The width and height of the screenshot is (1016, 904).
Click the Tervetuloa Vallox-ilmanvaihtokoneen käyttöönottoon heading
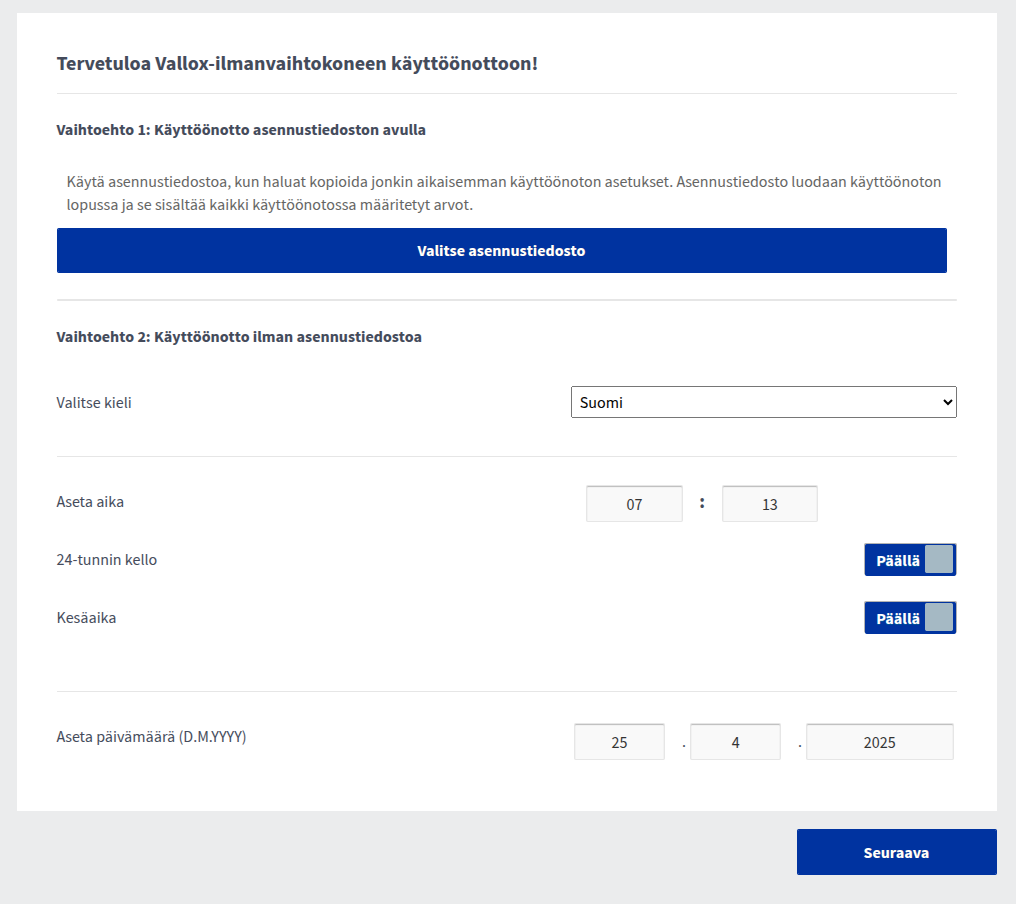tap(297, 64)
